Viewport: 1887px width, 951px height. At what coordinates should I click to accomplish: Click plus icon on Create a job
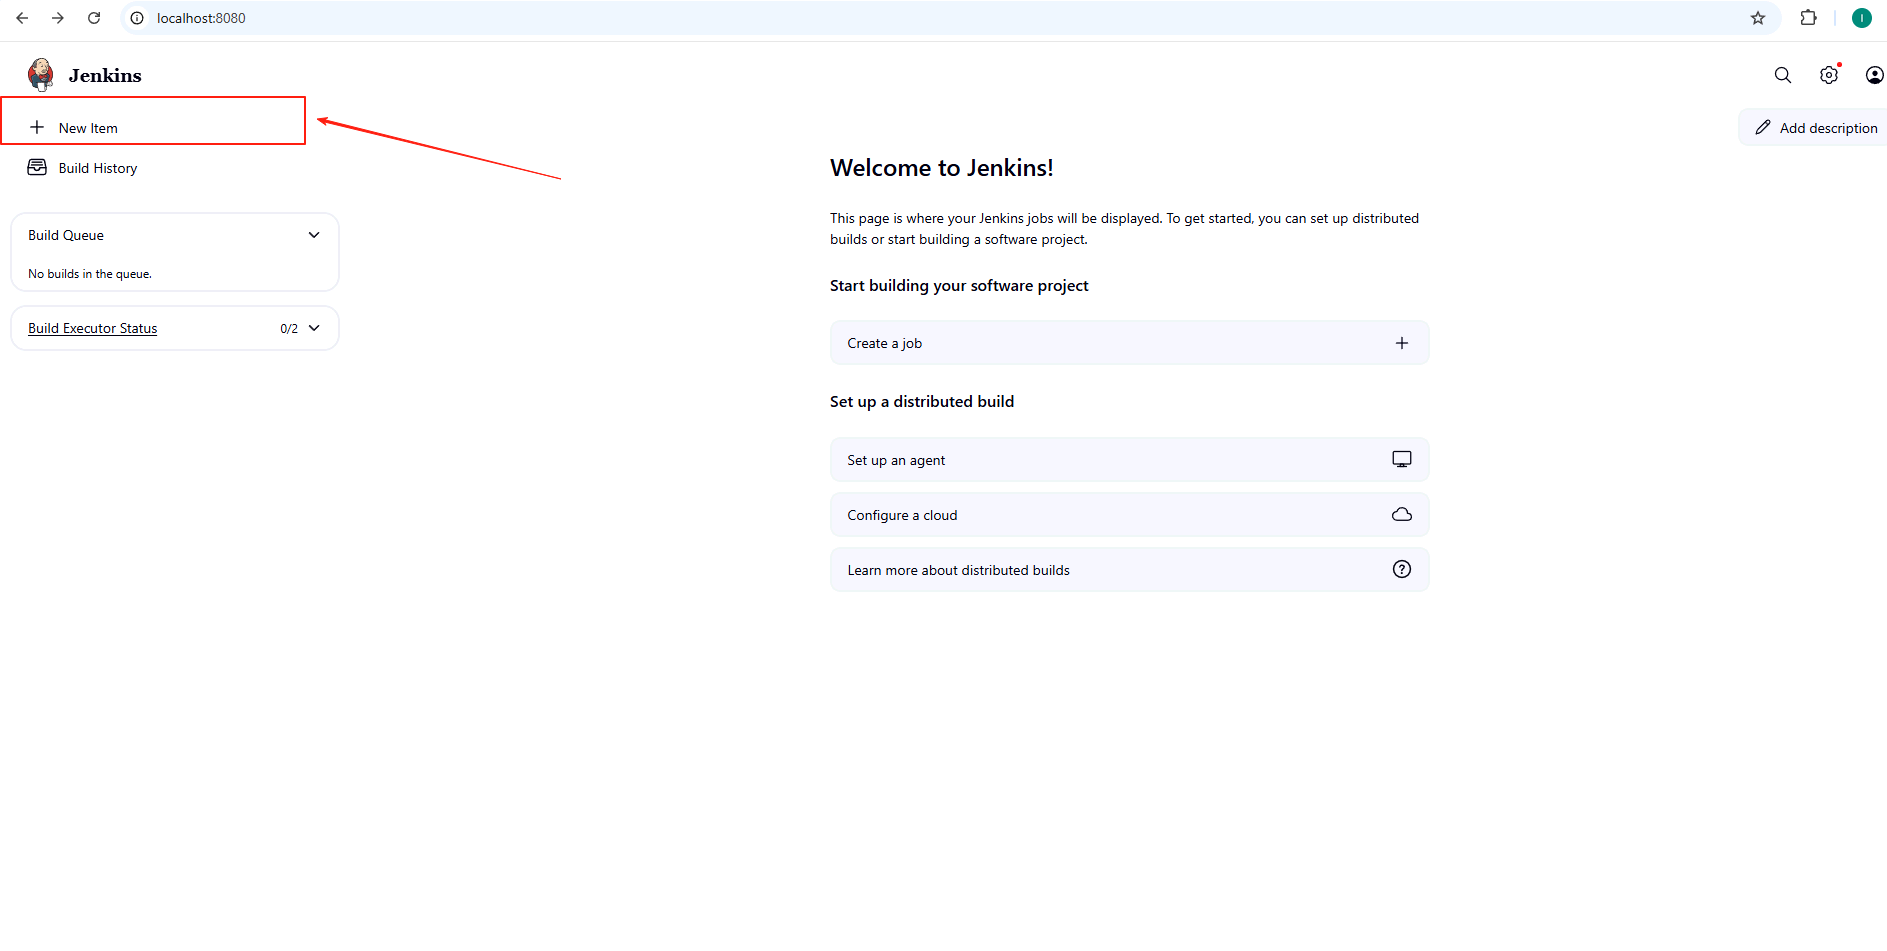click(x=1402, y=343)
